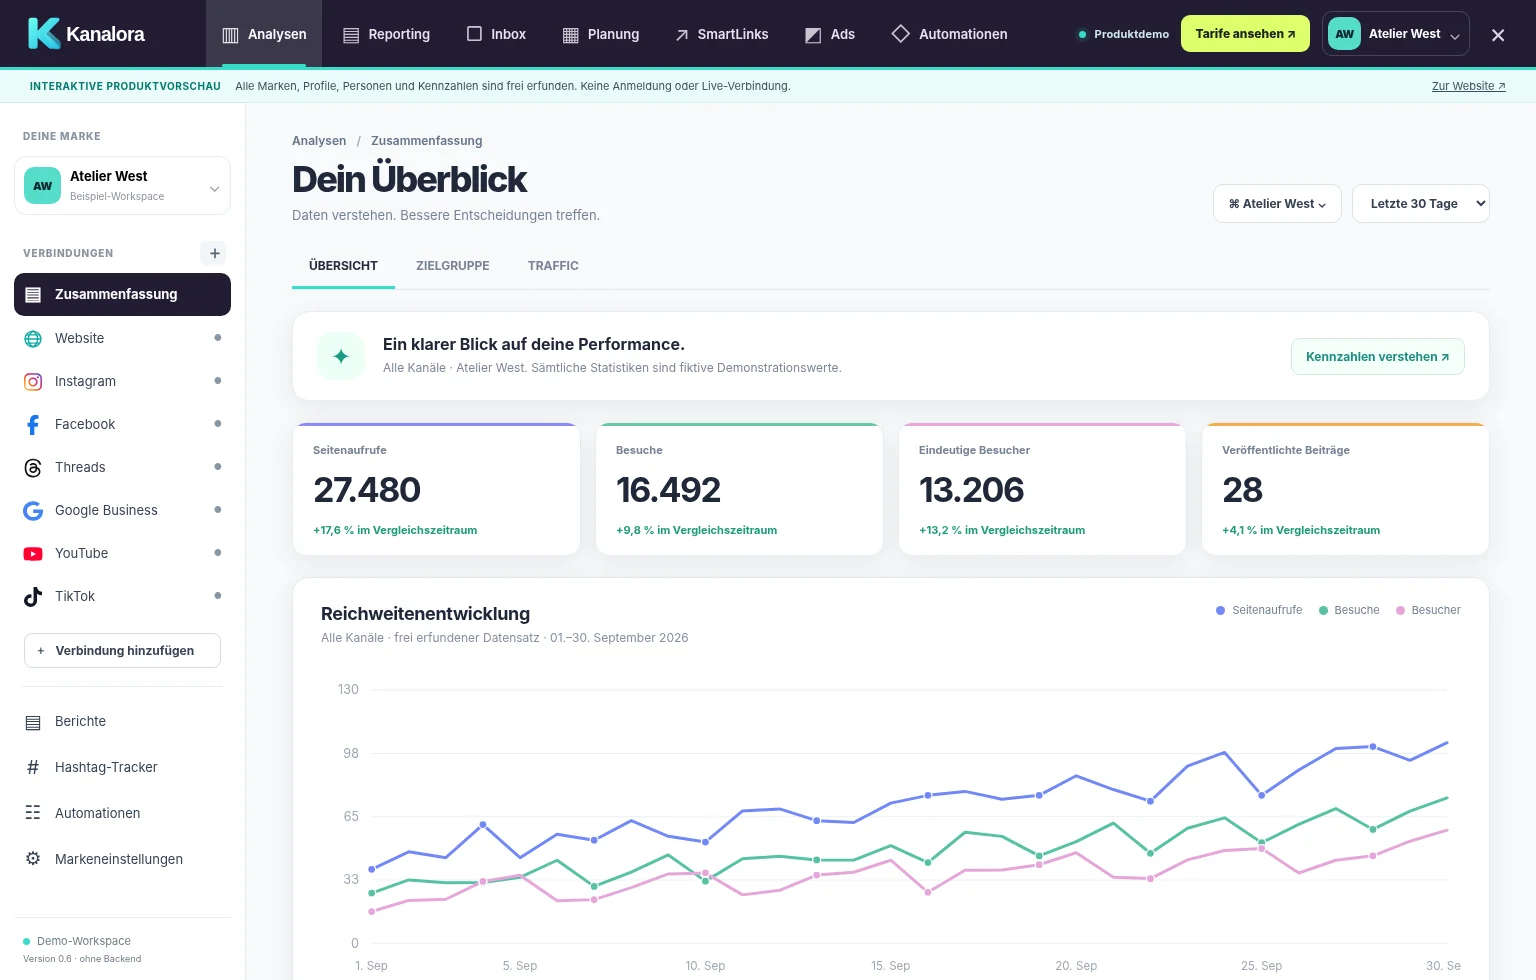This screenshot has height=980, width=1536.
Task: Select Zusammenfassung in the sidebar
Action: tap(122, 295)
